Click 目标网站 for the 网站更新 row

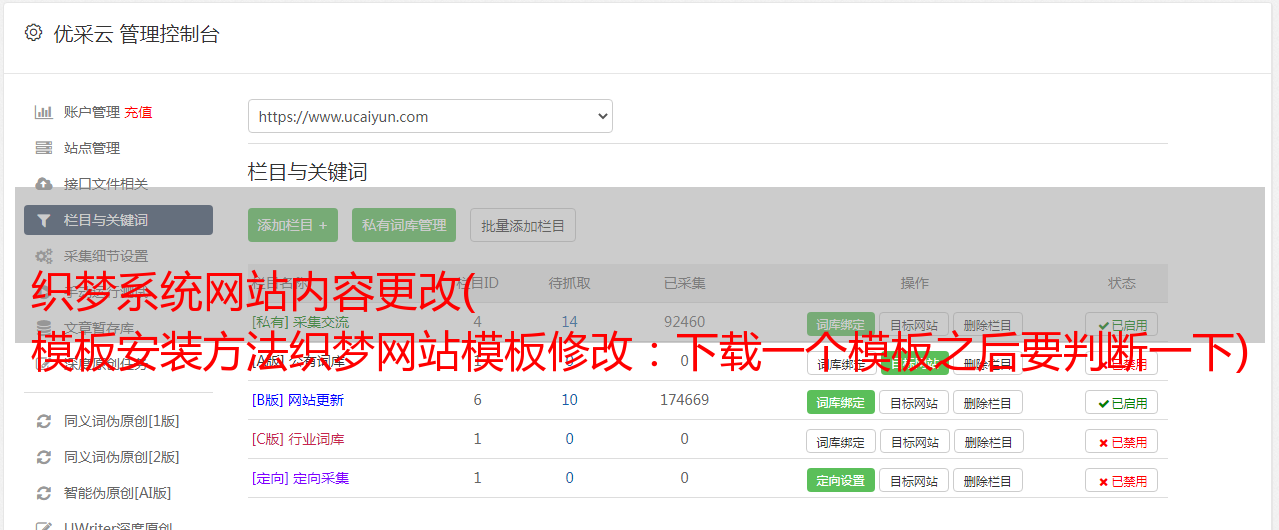click(914, 402)
